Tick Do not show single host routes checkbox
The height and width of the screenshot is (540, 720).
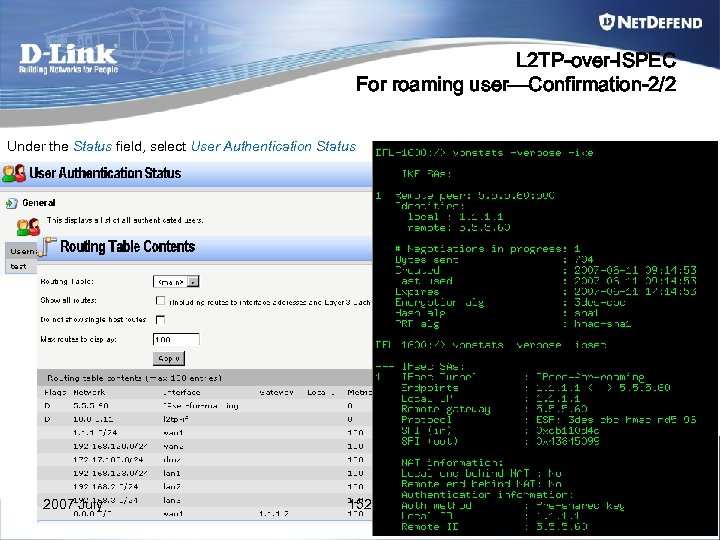pyautogui.click(x=160, y=320)
